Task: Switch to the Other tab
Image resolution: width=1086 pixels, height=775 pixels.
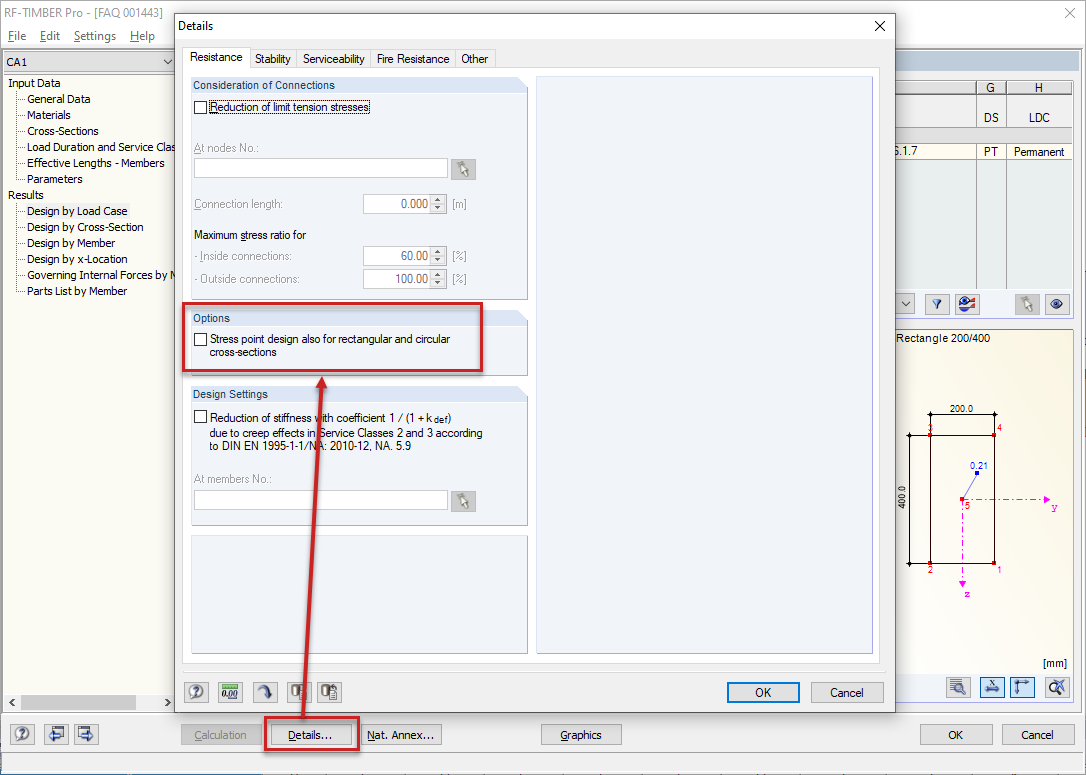Action: click(474, 59)
